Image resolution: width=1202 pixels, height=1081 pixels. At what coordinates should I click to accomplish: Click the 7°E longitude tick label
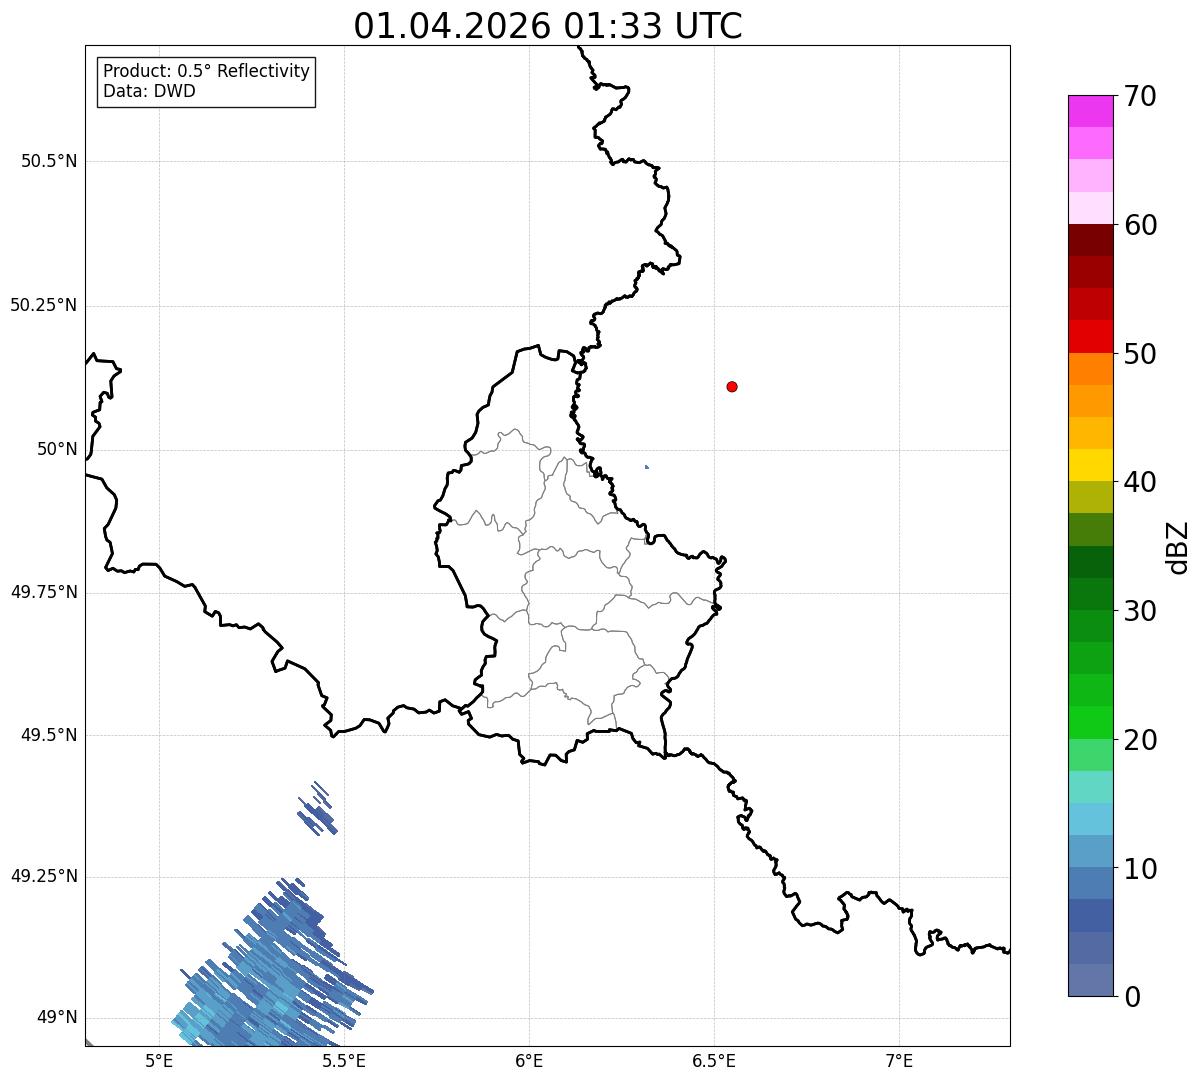(x=899, y=1061)
